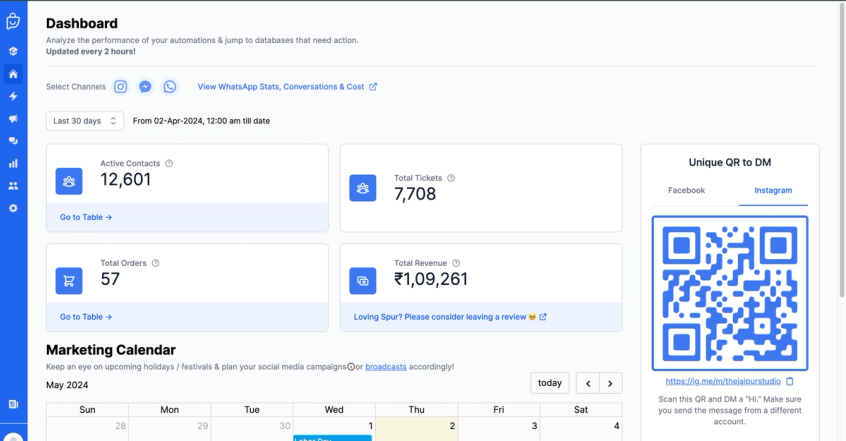Screen dimensions: 846x441
Task: Select Thursday May 2 in calendar
Action: [x=417, y=429]
